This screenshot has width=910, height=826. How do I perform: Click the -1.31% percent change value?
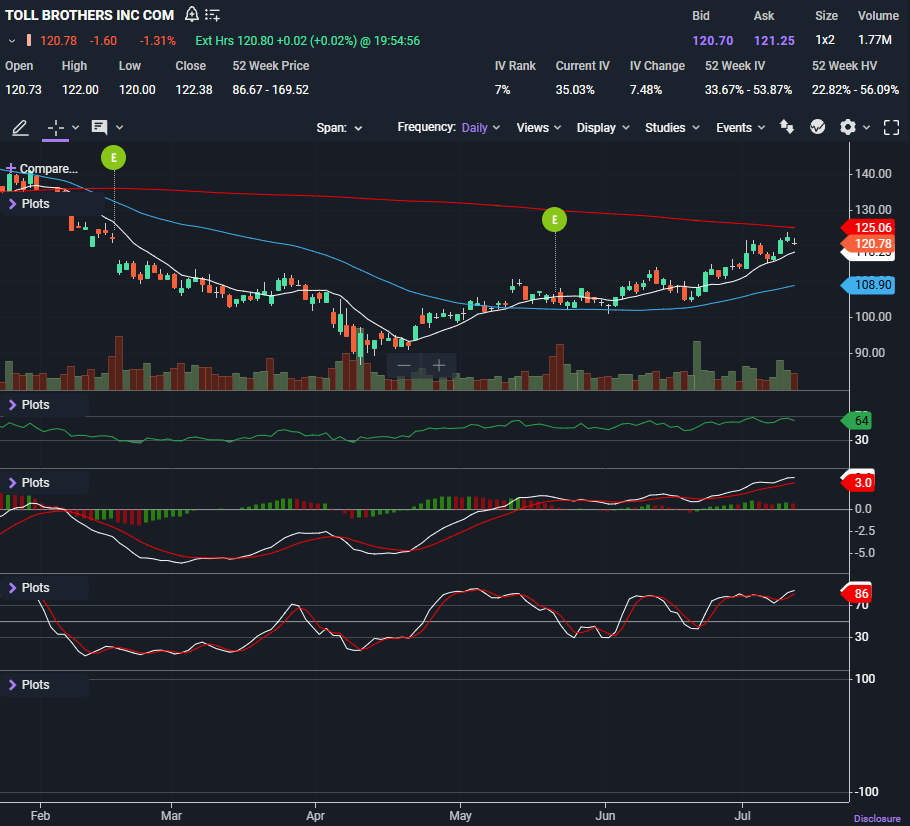coord(158,41)
